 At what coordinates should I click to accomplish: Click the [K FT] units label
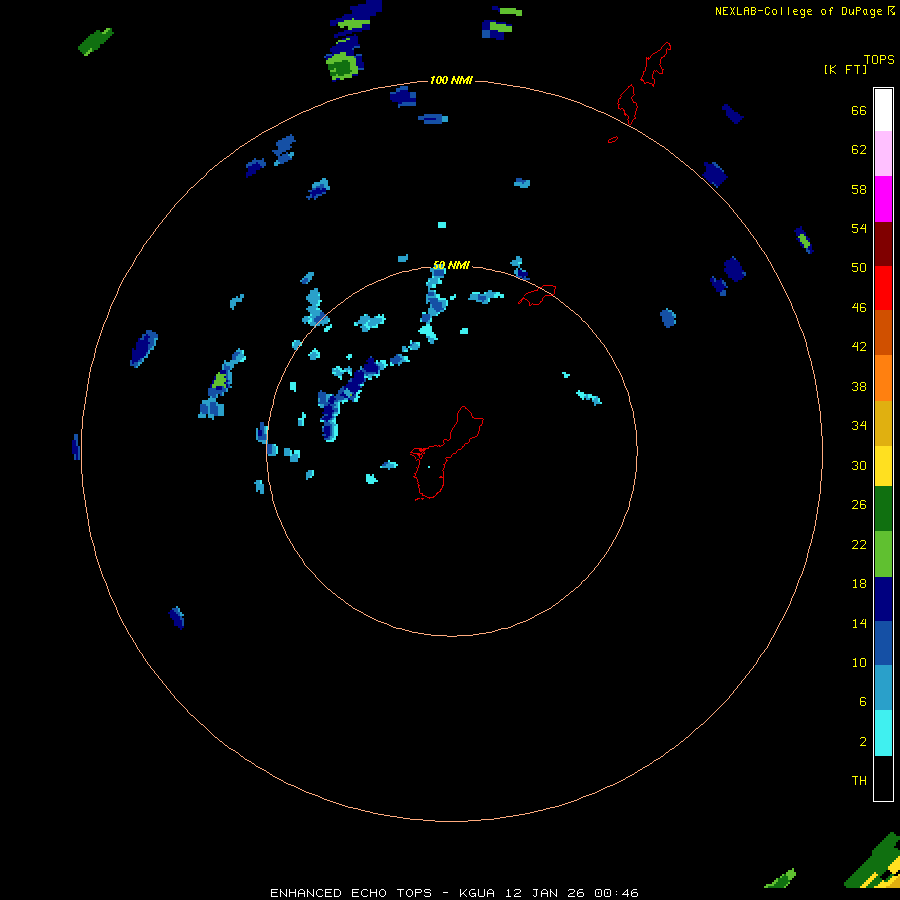tap(845, 70)
